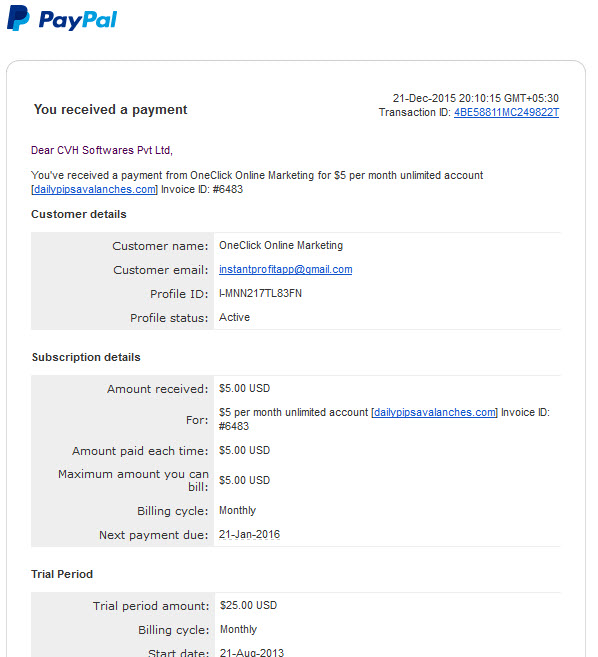Viewport: 598px width, 657px height.
Task: Click the 'You received a payment' heading
Action: 110,110
